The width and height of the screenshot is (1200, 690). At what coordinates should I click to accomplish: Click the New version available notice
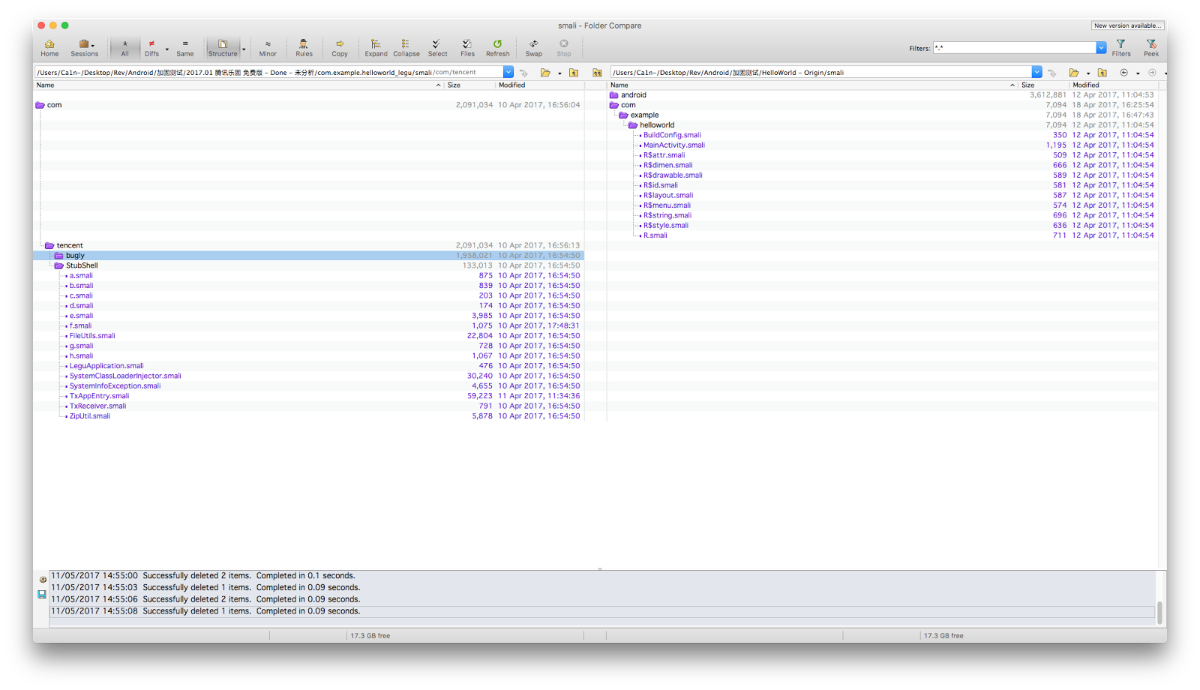[1128, 25]
